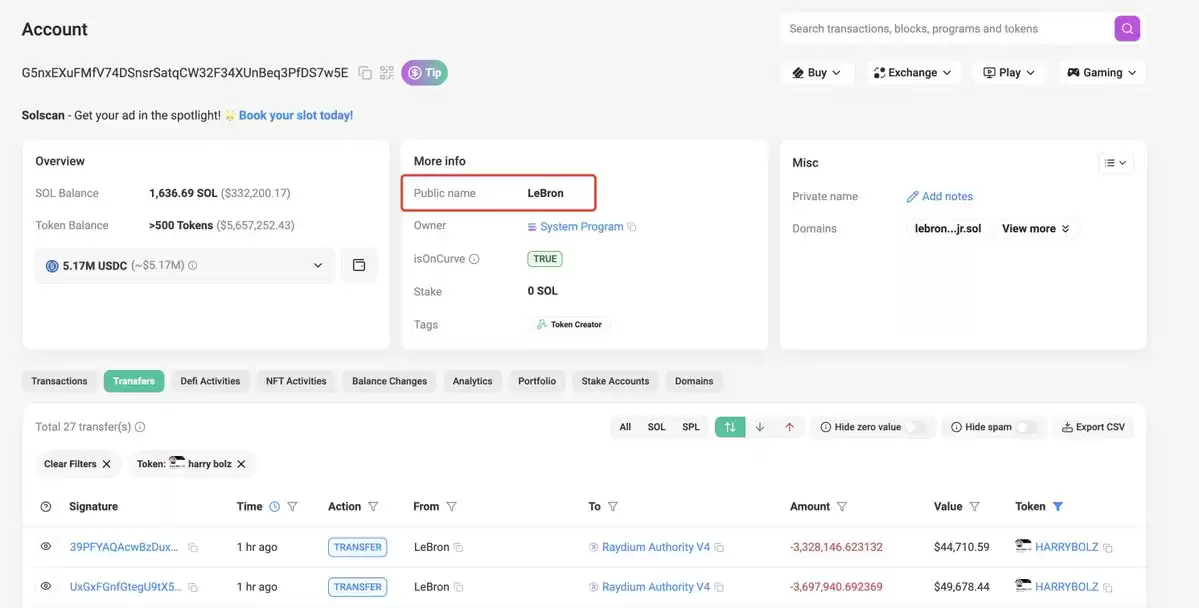Click the lebron...jr.sol domain
Viewport: 1199px width, 608px height.
pyautogui.click(x=948, y=229)
